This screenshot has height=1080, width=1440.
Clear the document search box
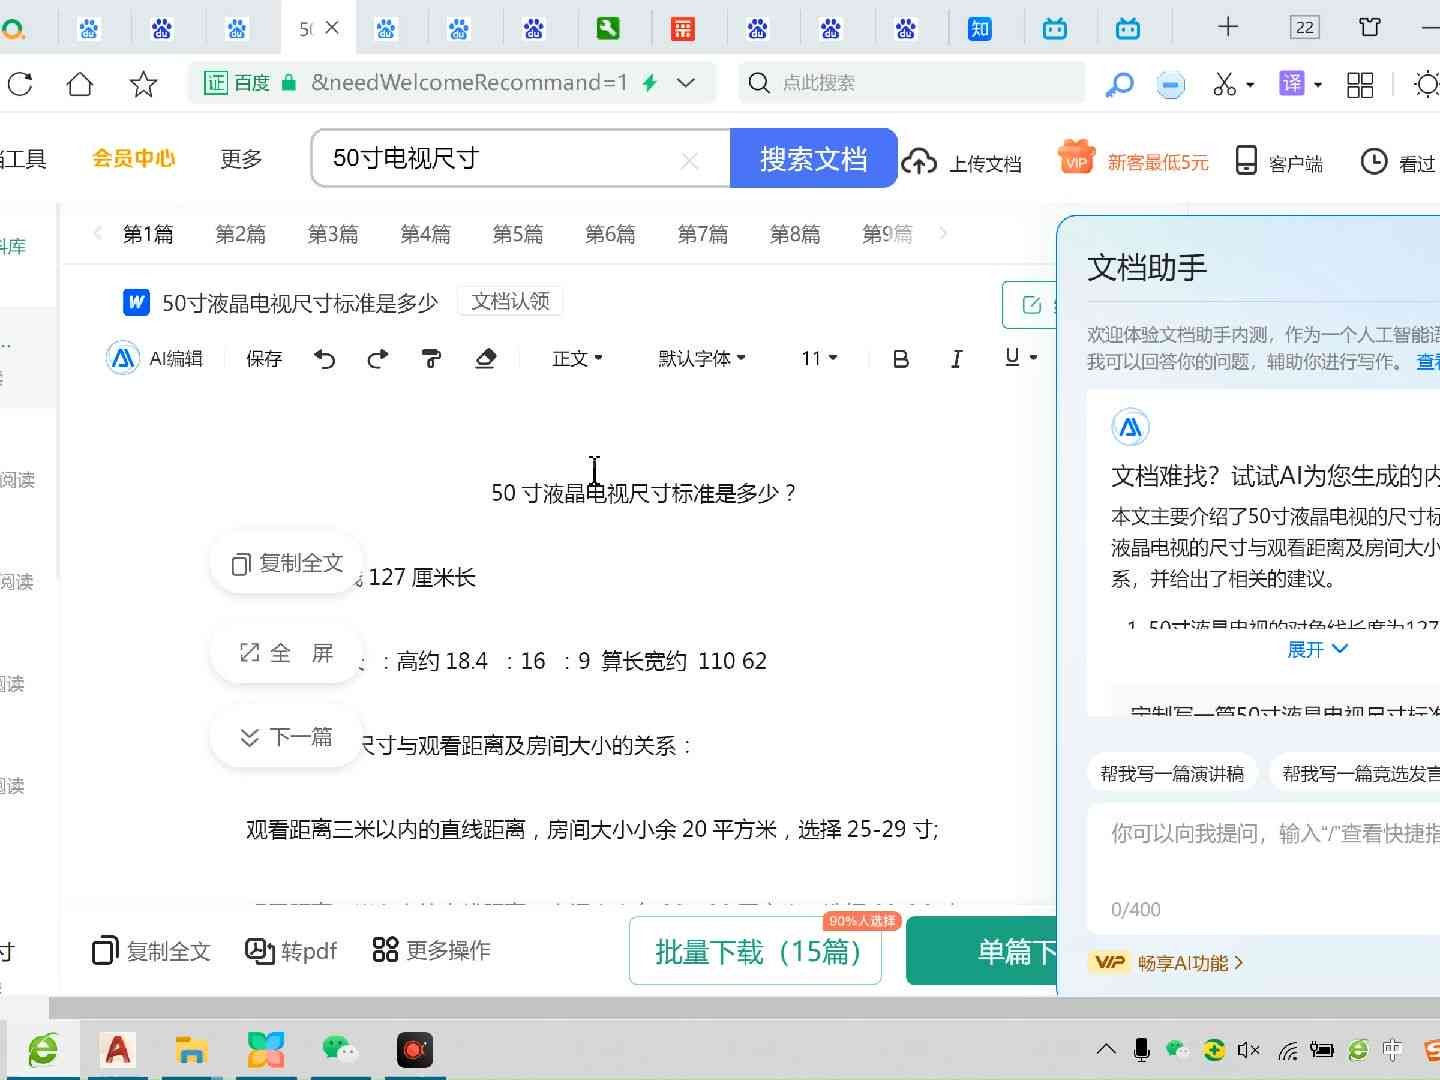click(689, 160)
